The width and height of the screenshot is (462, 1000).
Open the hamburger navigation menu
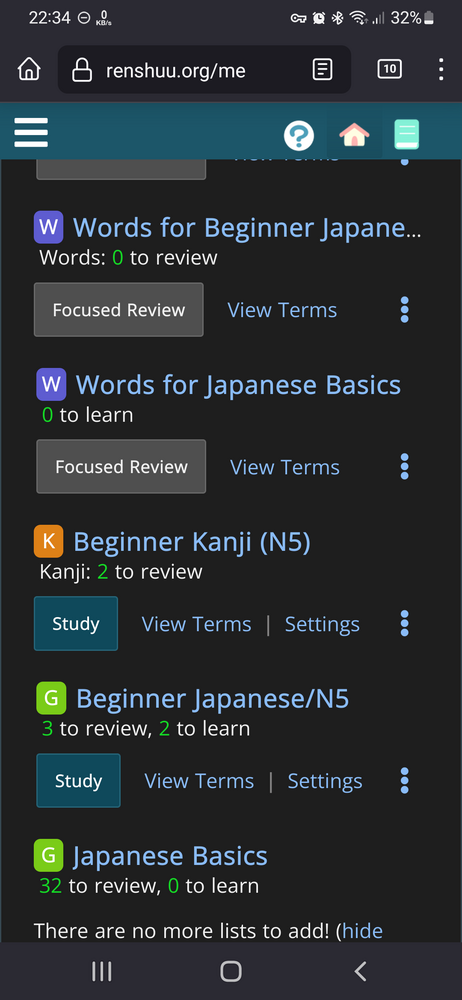click(x=31, y=132)
